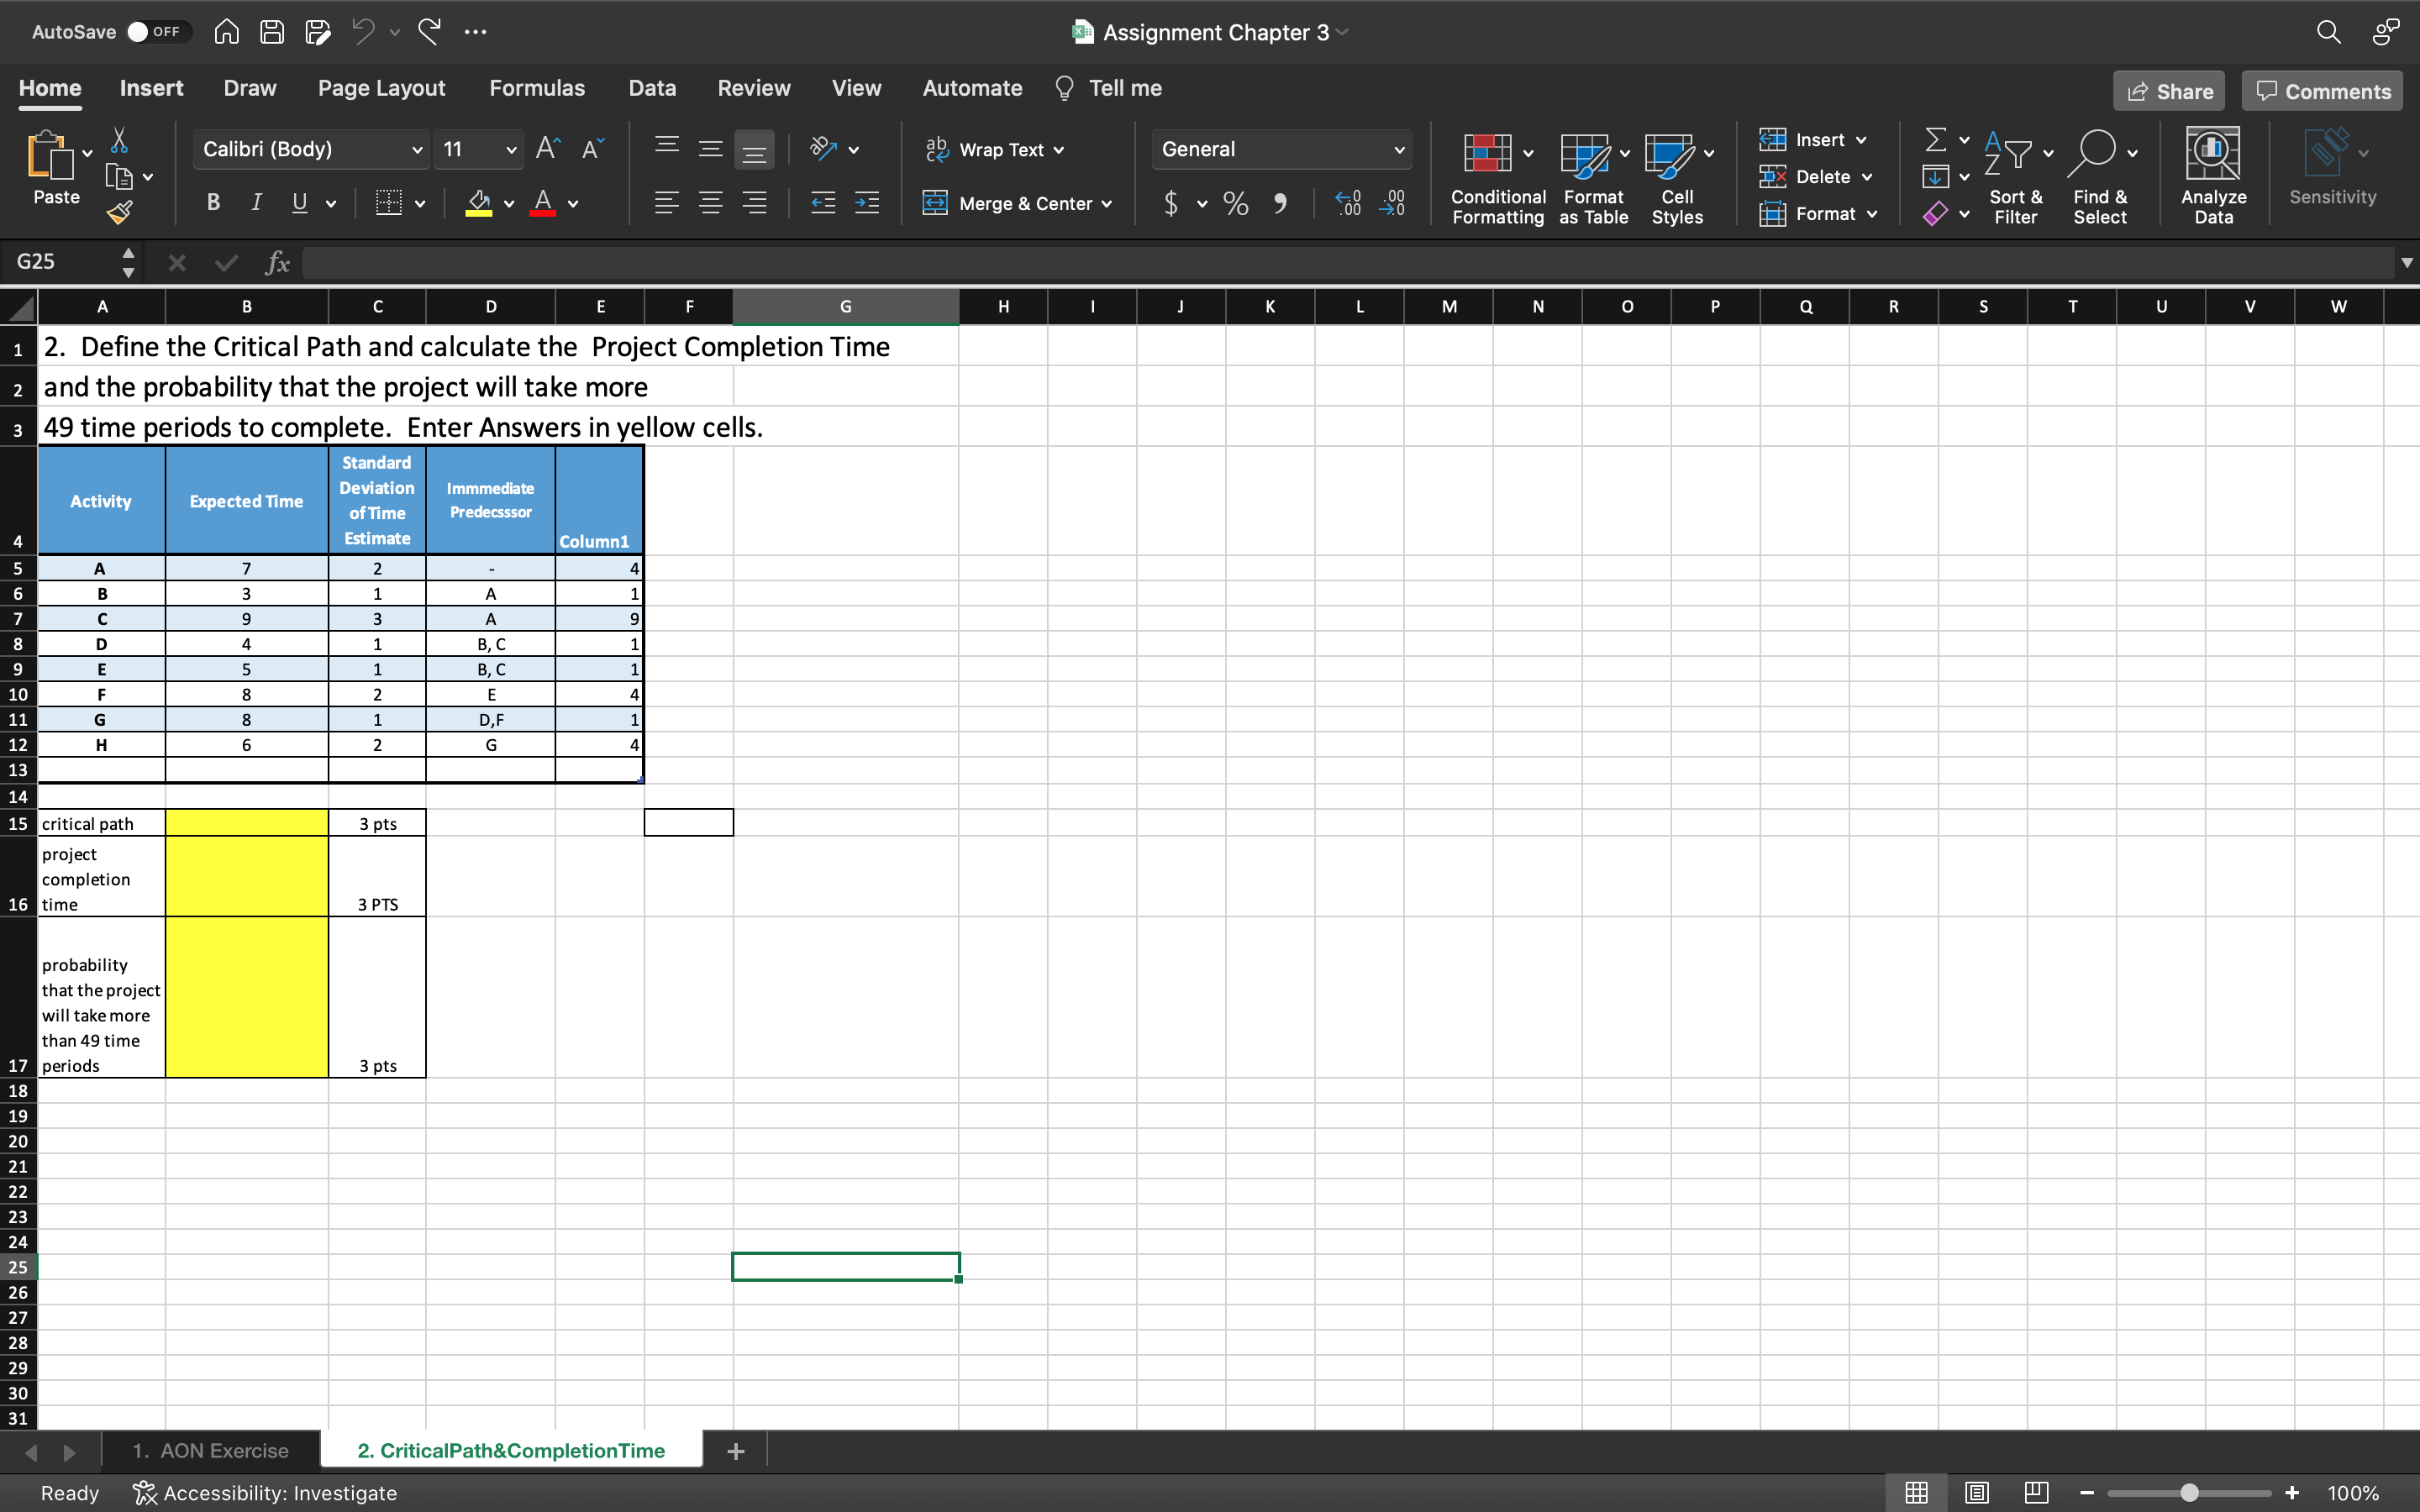Switch to the 1. AON Exercise sheet
This screenshot has width=2420, height=1512.
[x=210, y=1450]
